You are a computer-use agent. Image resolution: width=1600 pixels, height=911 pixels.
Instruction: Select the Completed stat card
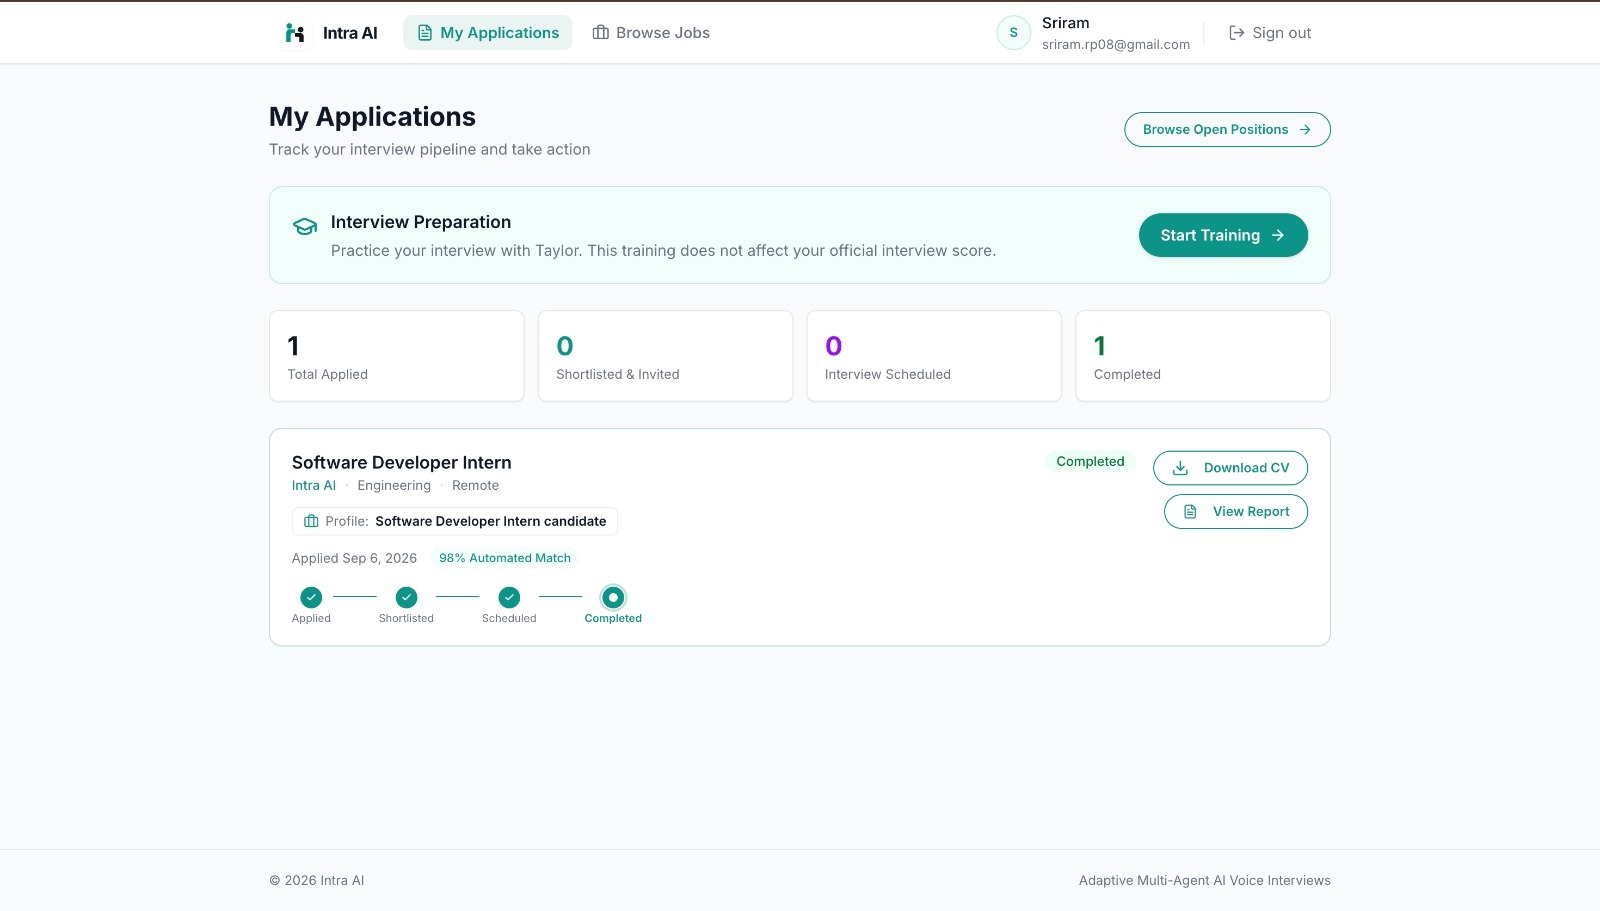1203,356
